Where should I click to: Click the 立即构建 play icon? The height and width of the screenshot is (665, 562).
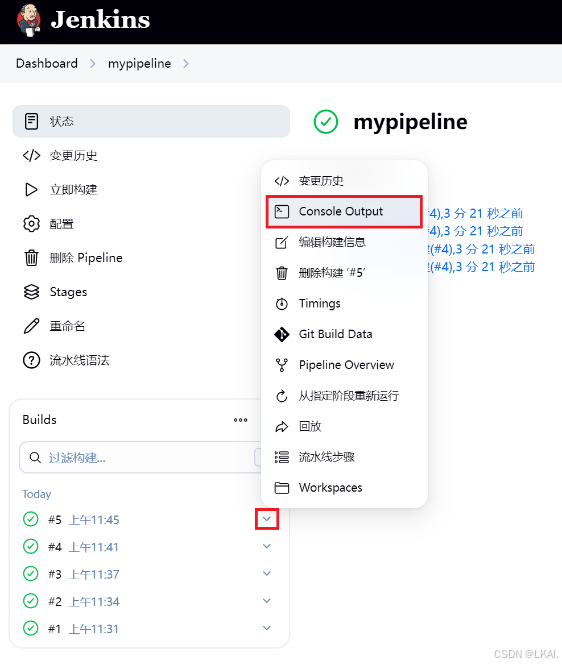coord(31,190)
